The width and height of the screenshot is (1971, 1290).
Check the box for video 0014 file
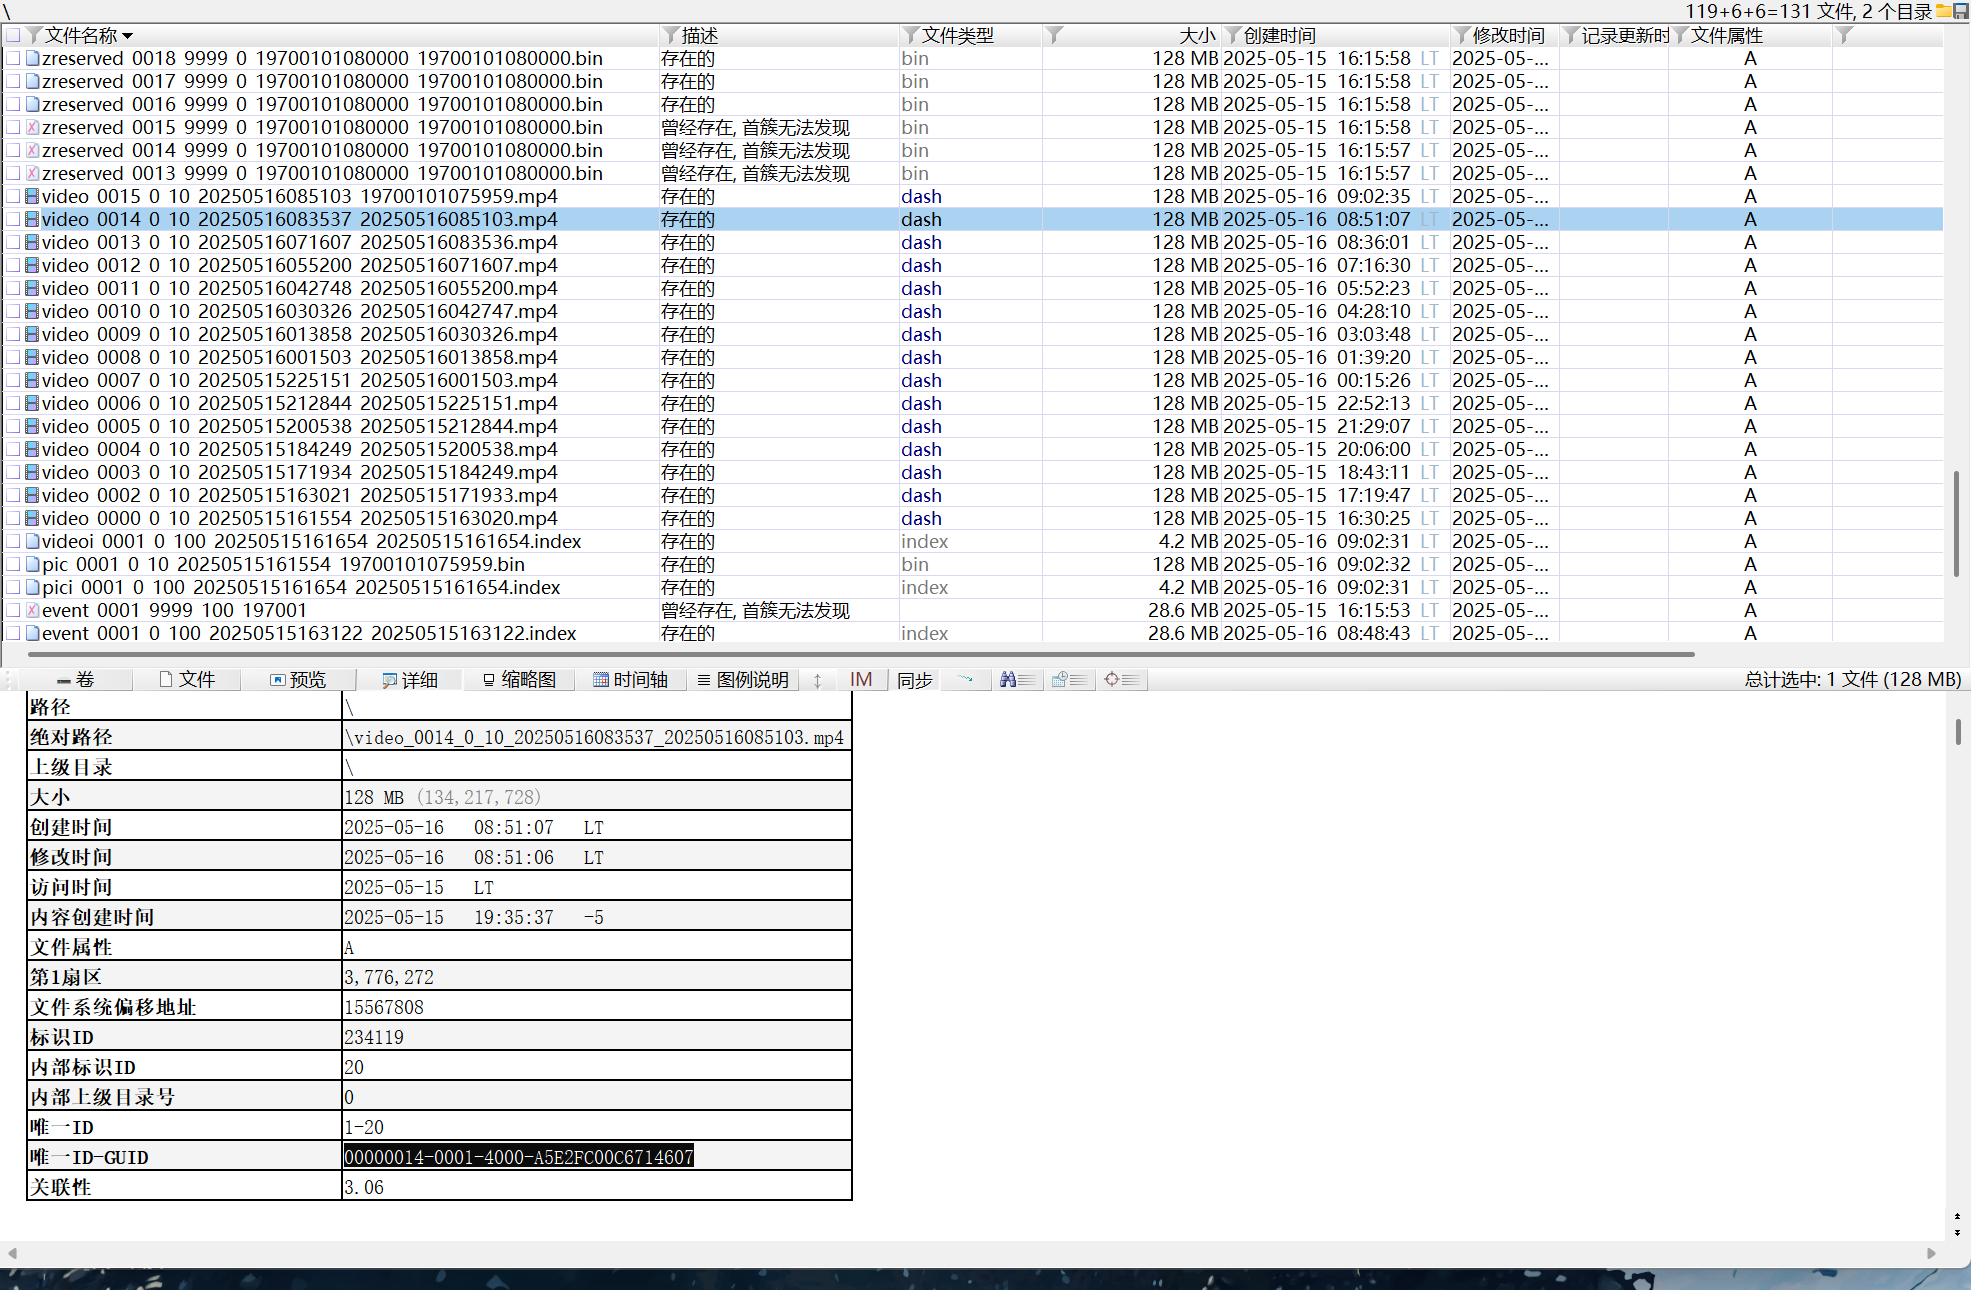click(x=14, y=219)
